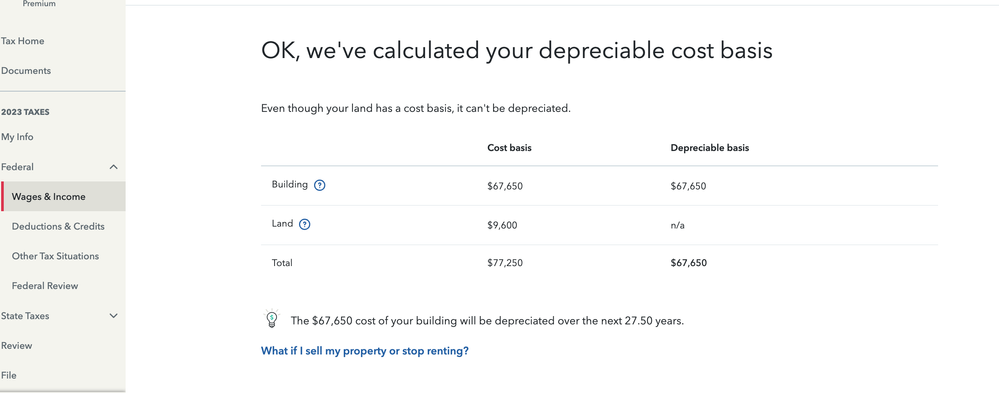Open Other Tax Situations

(55, 256)
